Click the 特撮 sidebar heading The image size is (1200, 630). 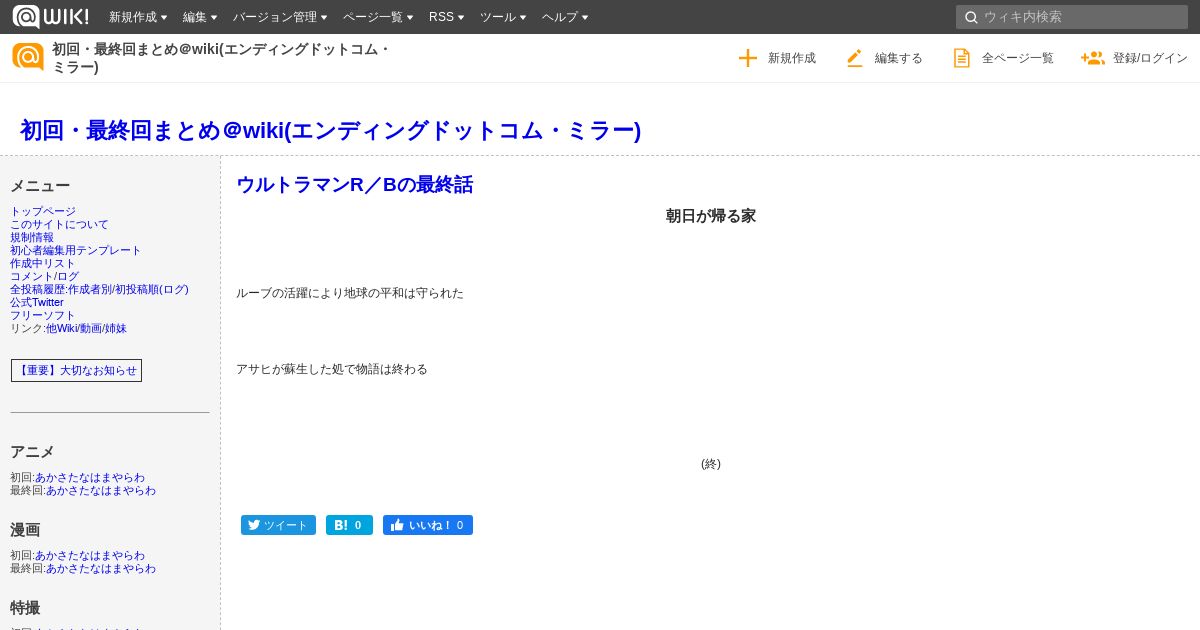pos(25,608)
